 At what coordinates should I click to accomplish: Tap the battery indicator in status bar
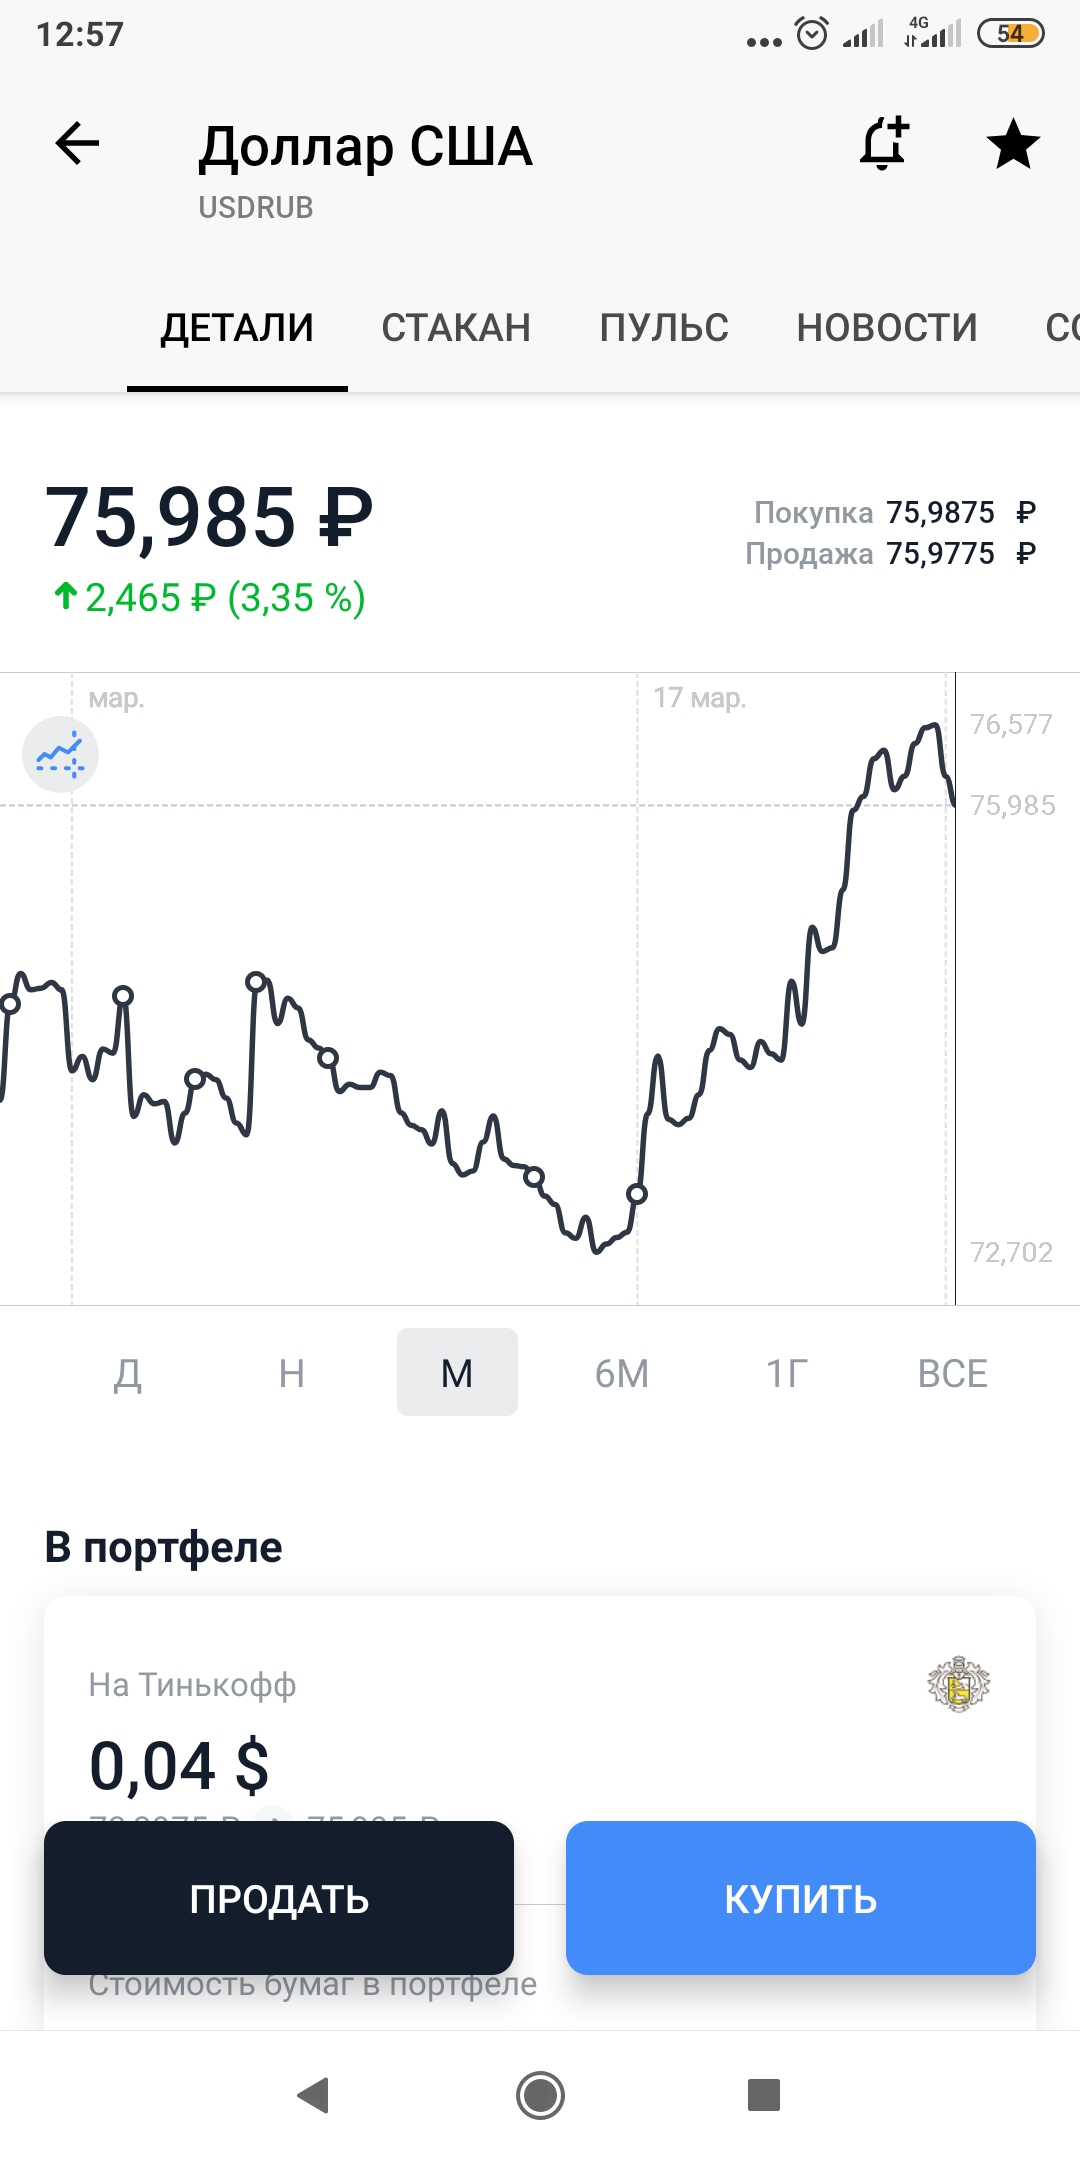click(x=1010, y=34)
